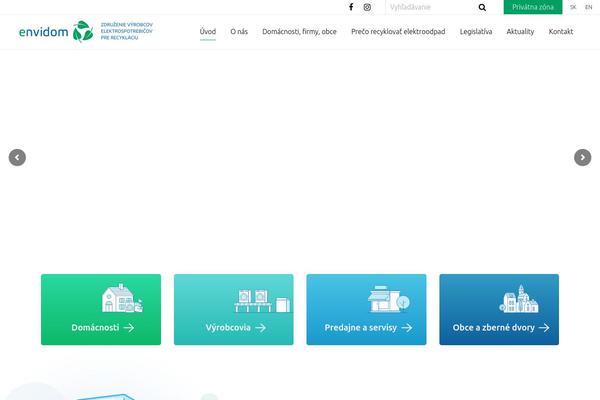Click the search magnifier icon
Image resolution: width=600 pixels, height=400 pixels.
click(482, 7)
